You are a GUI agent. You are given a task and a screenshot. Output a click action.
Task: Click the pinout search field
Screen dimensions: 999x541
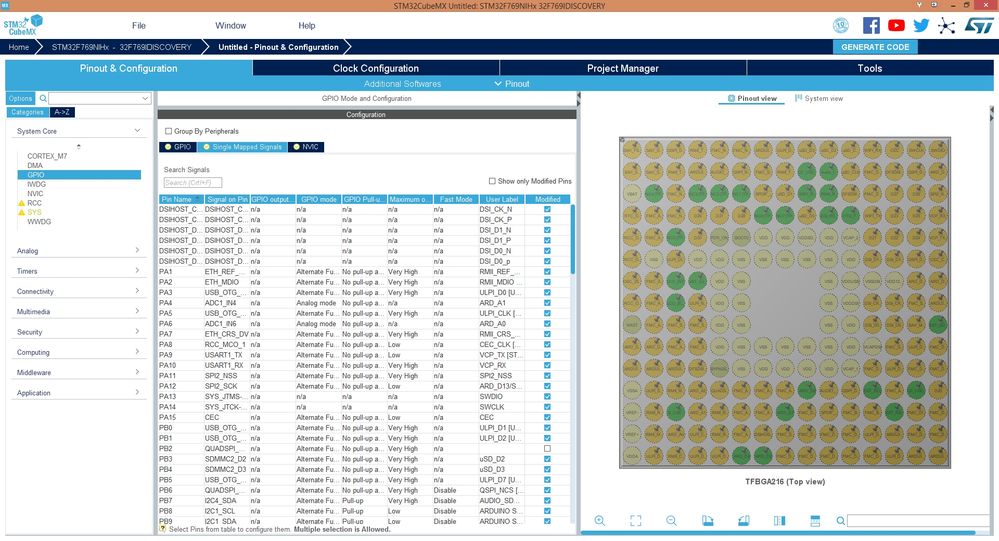[x=919, y=521]
